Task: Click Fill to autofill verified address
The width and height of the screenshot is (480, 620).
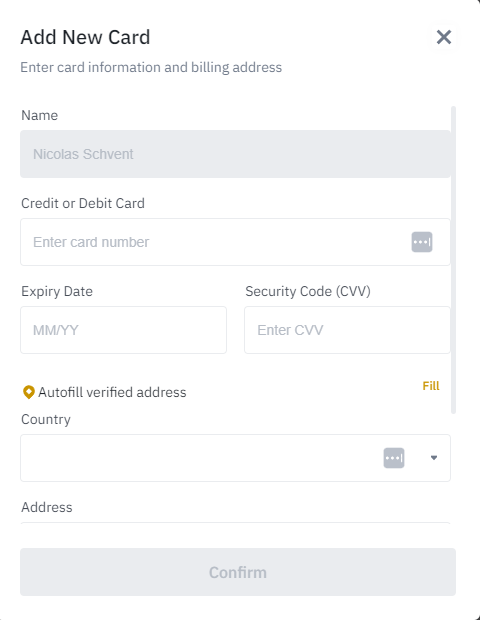Action: [431, 386]
